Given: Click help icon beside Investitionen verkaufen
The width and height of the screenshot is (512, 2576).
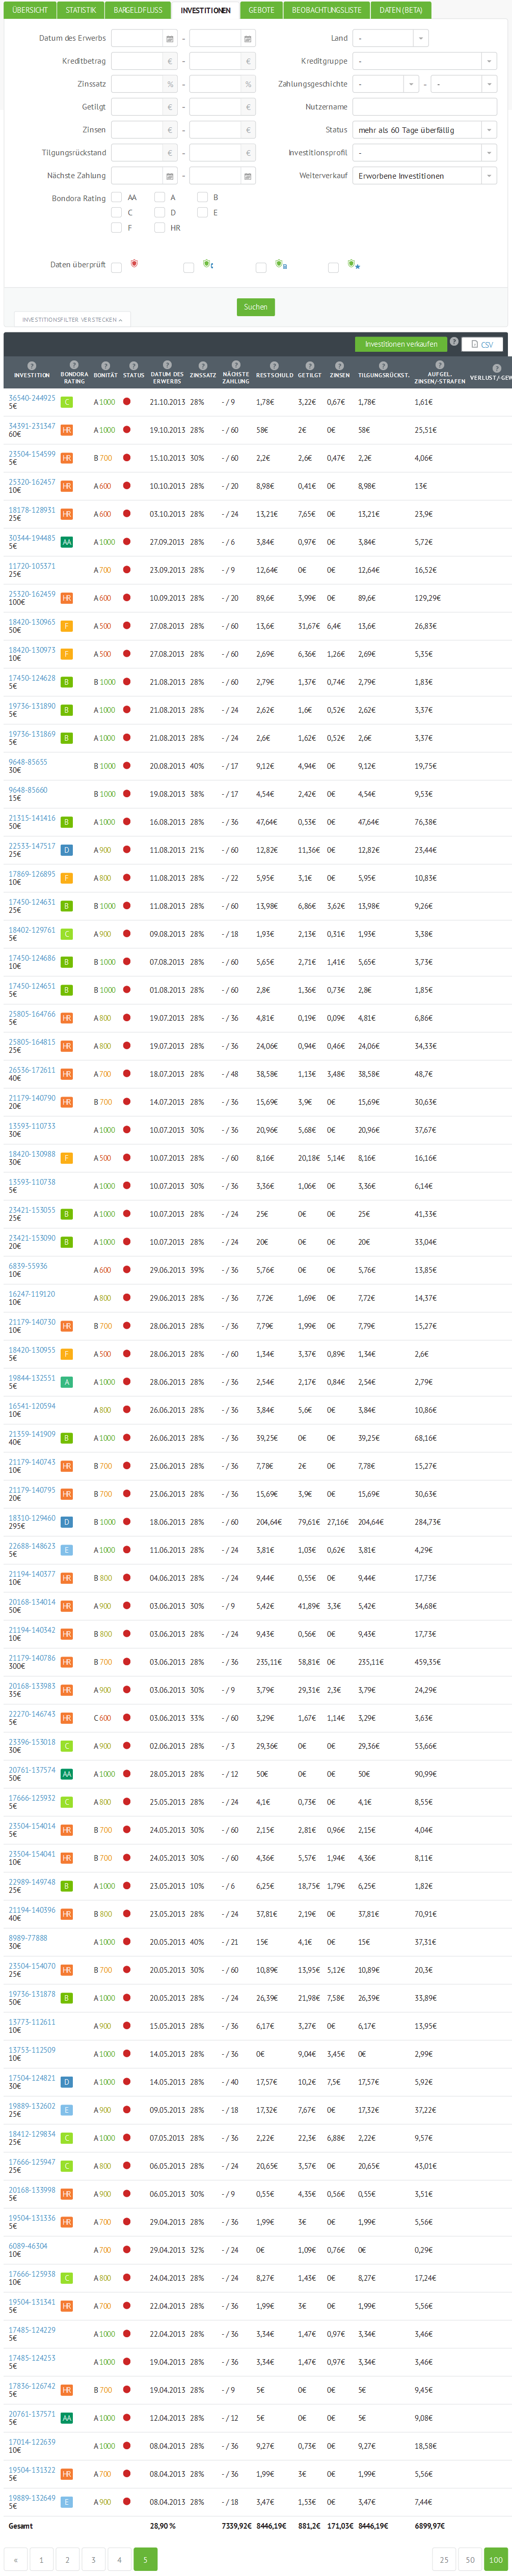Looking at the screenshot, I should pos(454,342).
